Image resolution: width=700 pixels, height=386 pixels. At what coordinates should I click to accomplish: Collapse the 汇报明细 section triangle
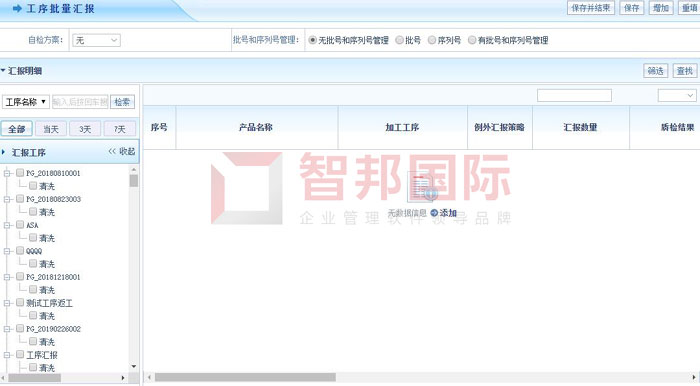(x=3, y=71)
